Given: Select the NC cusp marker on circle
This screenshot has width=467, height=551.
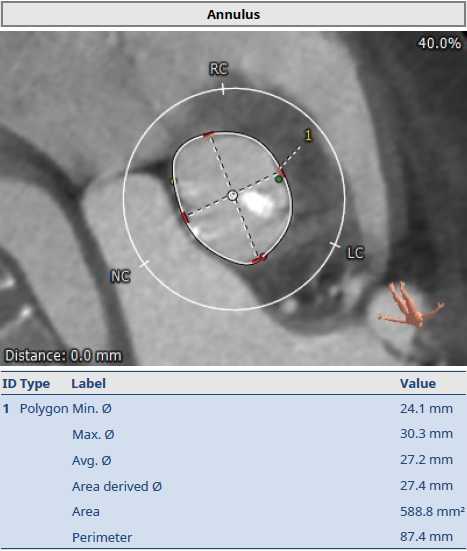Looking at the screenshot, I should tap(144, 264).
